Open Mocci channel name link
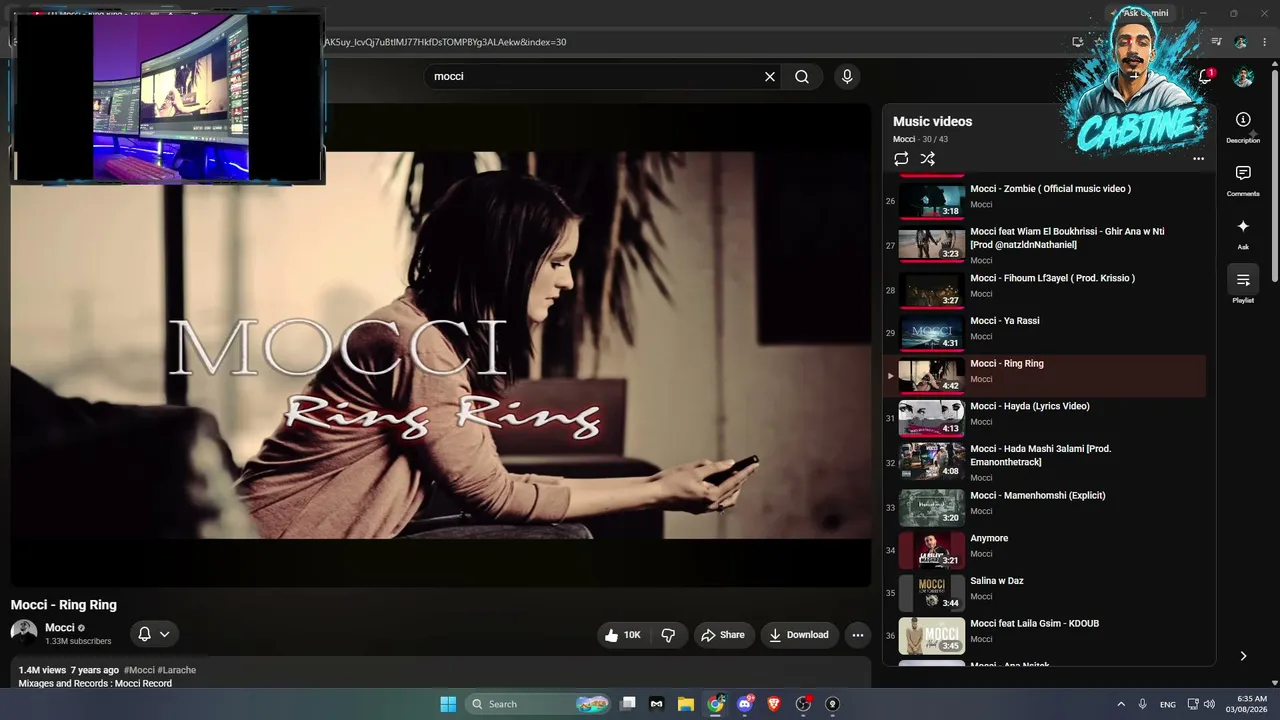Screen dimensions: 1280x720 [60, 628]
